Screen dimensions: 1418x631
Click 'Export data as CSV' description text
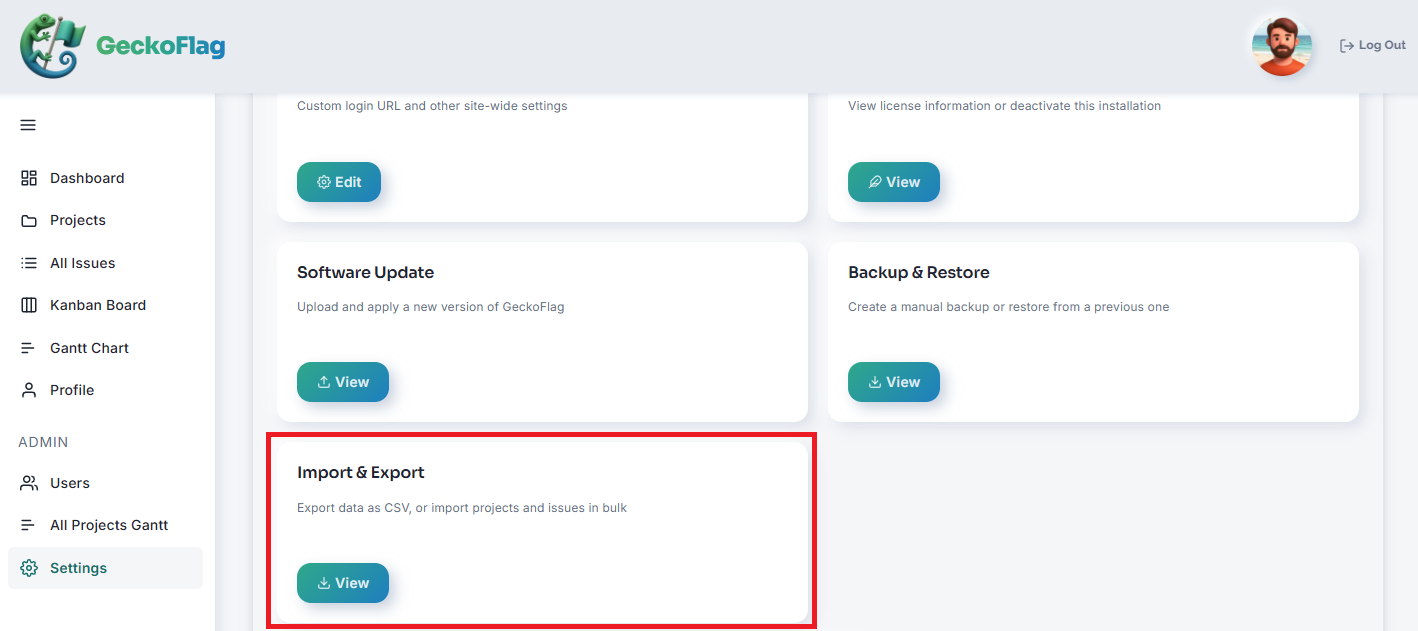pos(462,508)
